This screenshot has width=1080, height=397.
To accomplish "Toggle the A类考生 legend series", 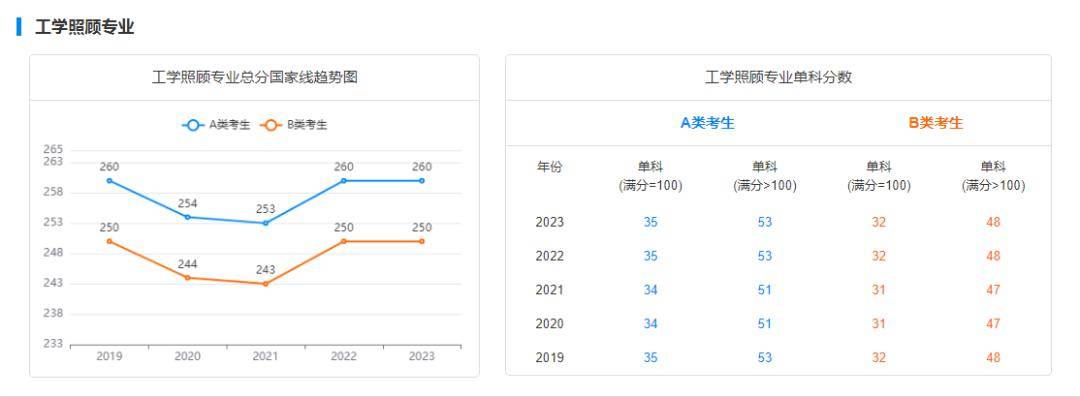I will (216, 125).
